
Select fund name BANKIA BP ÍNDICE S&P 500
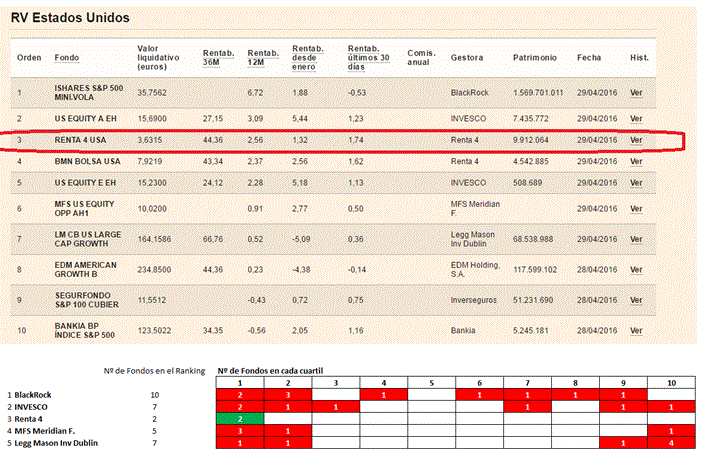click(x=84, y=330)
